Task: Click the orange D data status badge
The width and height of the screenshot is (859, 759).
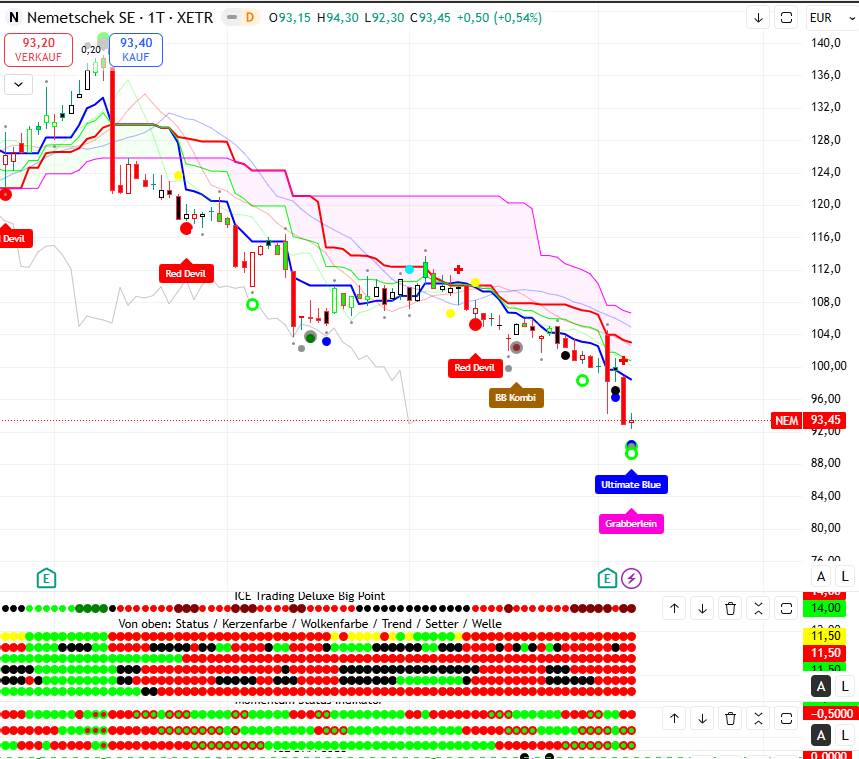Action: pyautogui.click(x=249, y=17)
